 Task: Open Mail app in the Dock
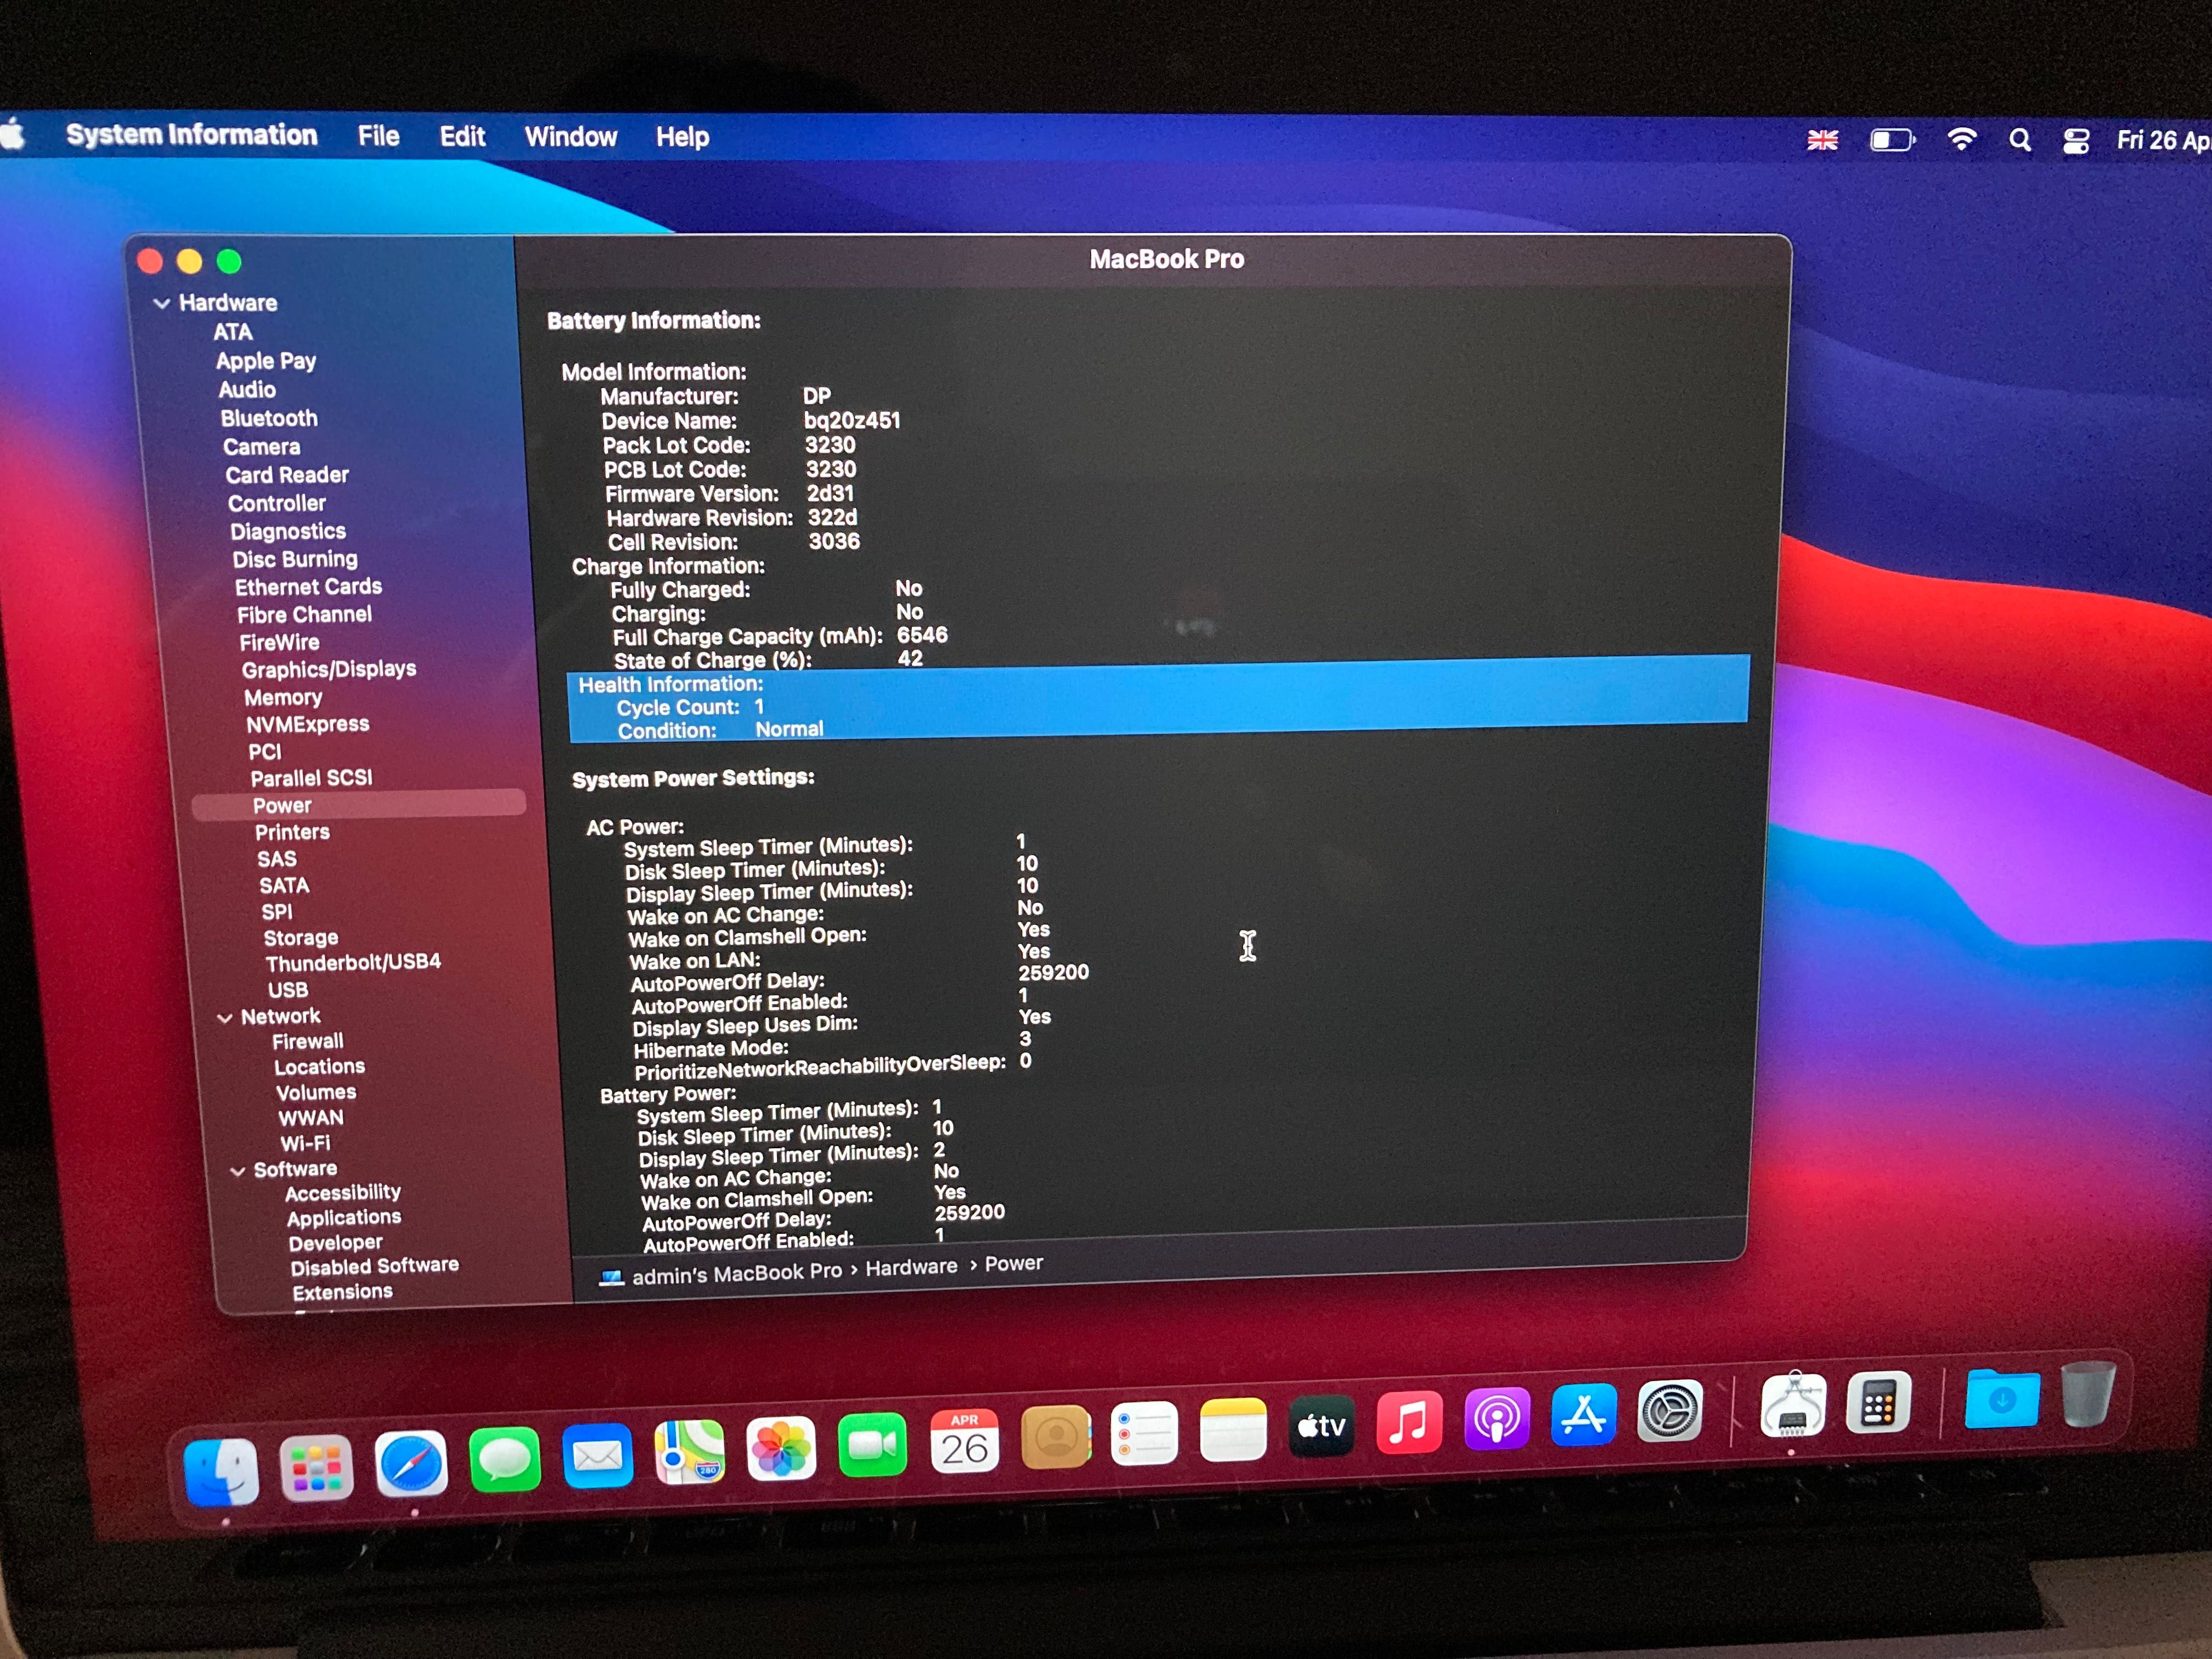point(597,1455)
